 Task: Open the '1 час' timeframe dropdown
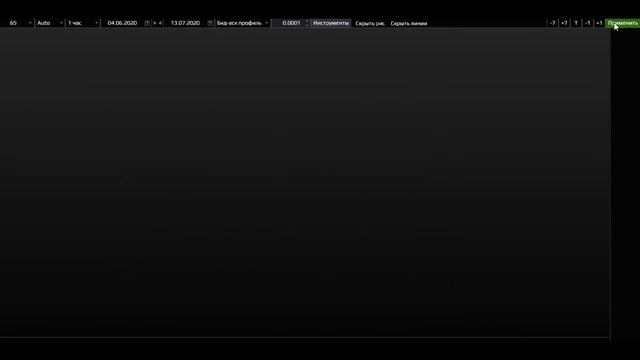click(x=83, y=23)
